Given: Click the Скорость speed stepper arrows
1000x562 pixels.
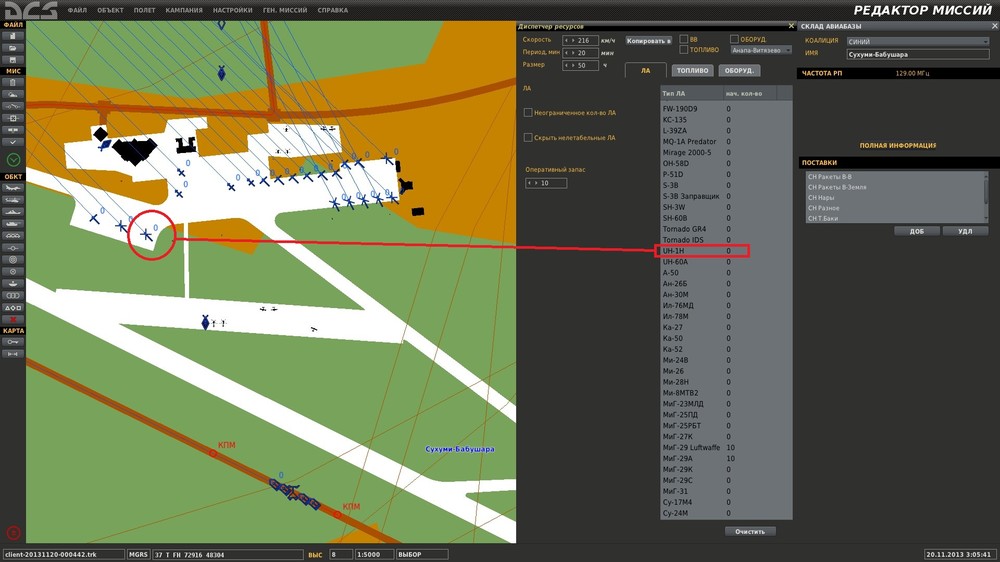Looking at the screenshot, I should coord(569,40).
